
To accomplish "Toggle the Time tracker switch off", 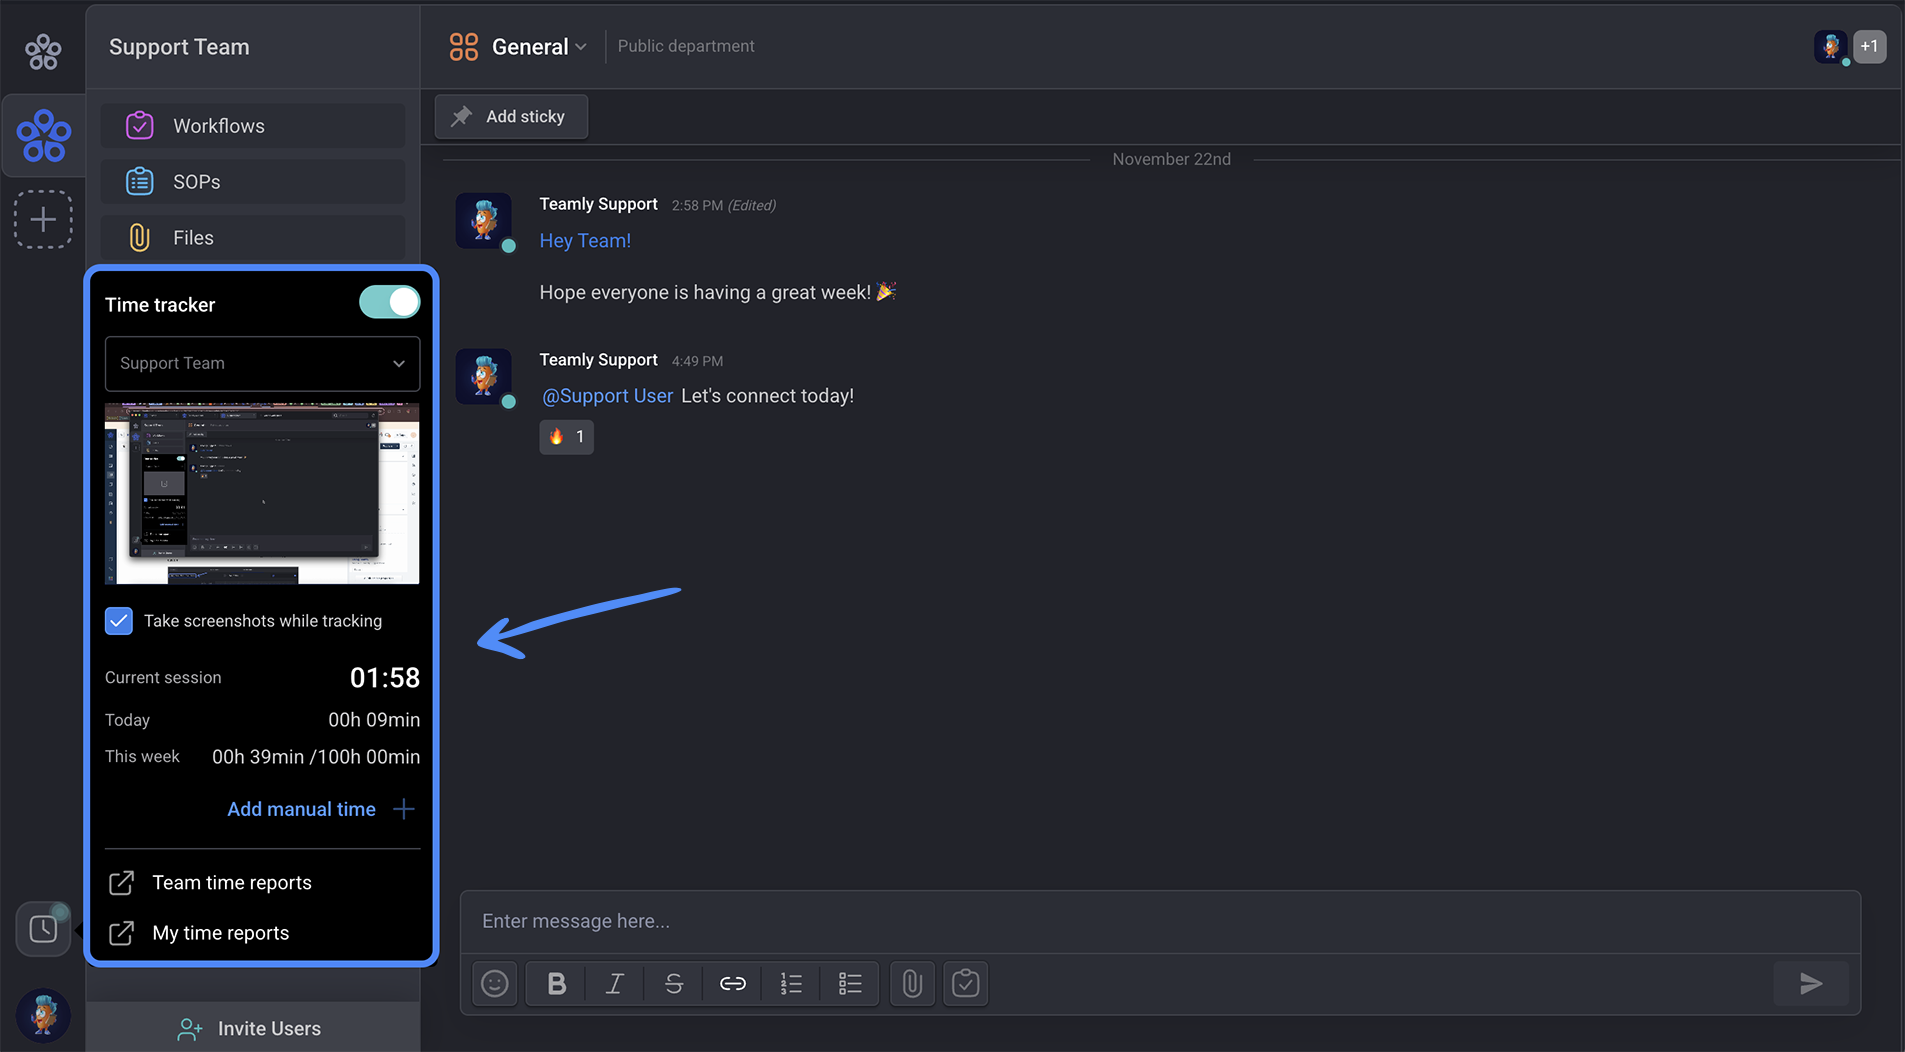I will 390,302.
